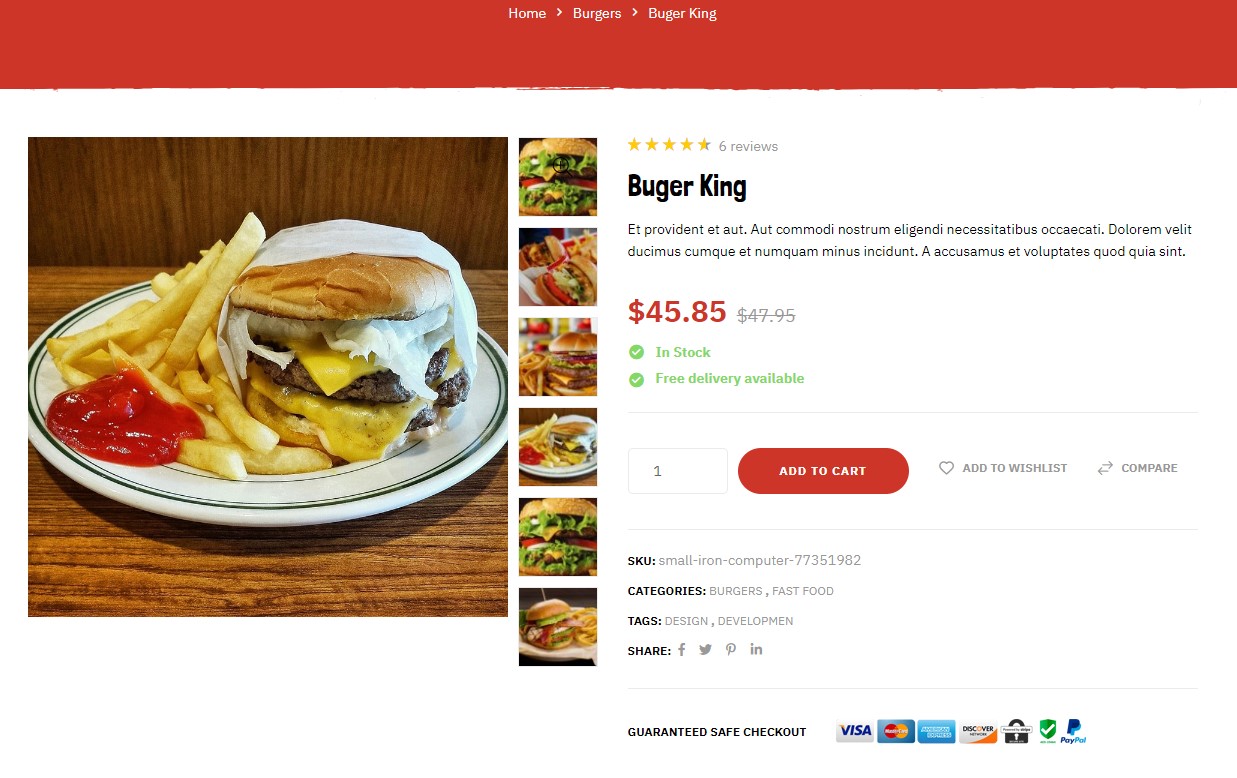
Task: Click the wishlist heart icon
Action: [x=946, y=468]
